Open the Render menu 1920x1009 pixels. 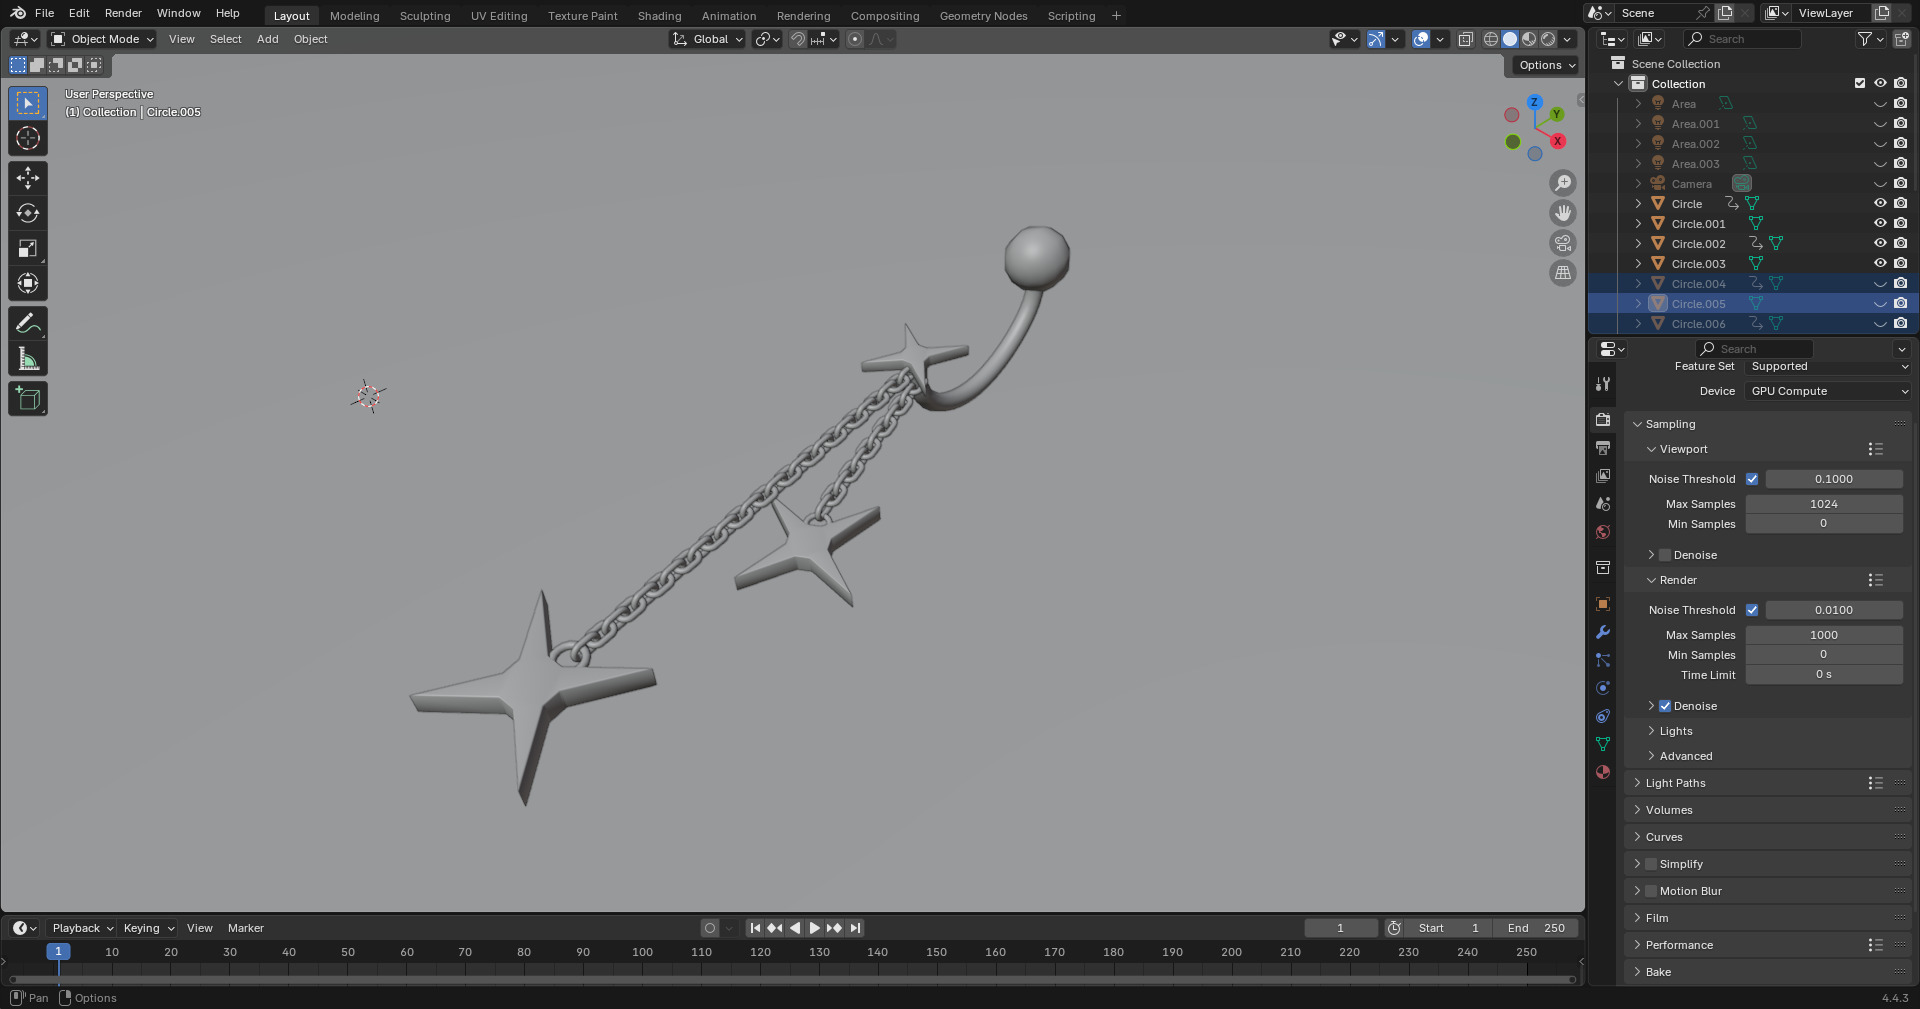[123, 13]
